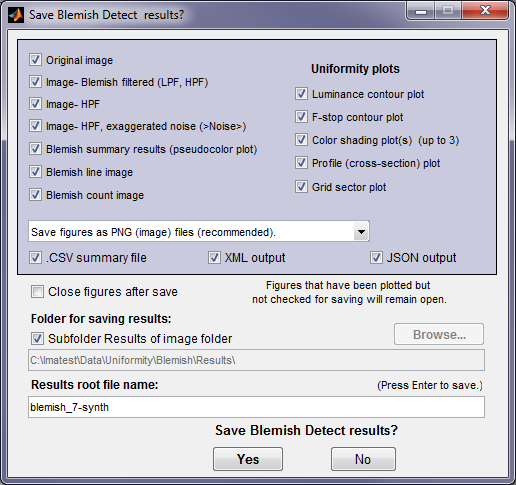Click the MATLAB icon in title bar
The width and height of the screenshot is (516, 485).
(16, 15)
